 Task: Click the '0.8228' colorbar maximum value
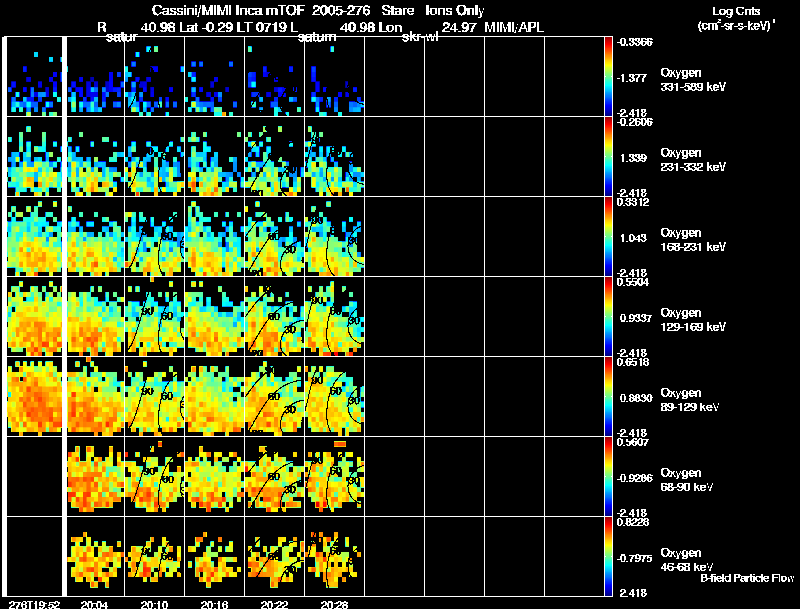[633, 522]
